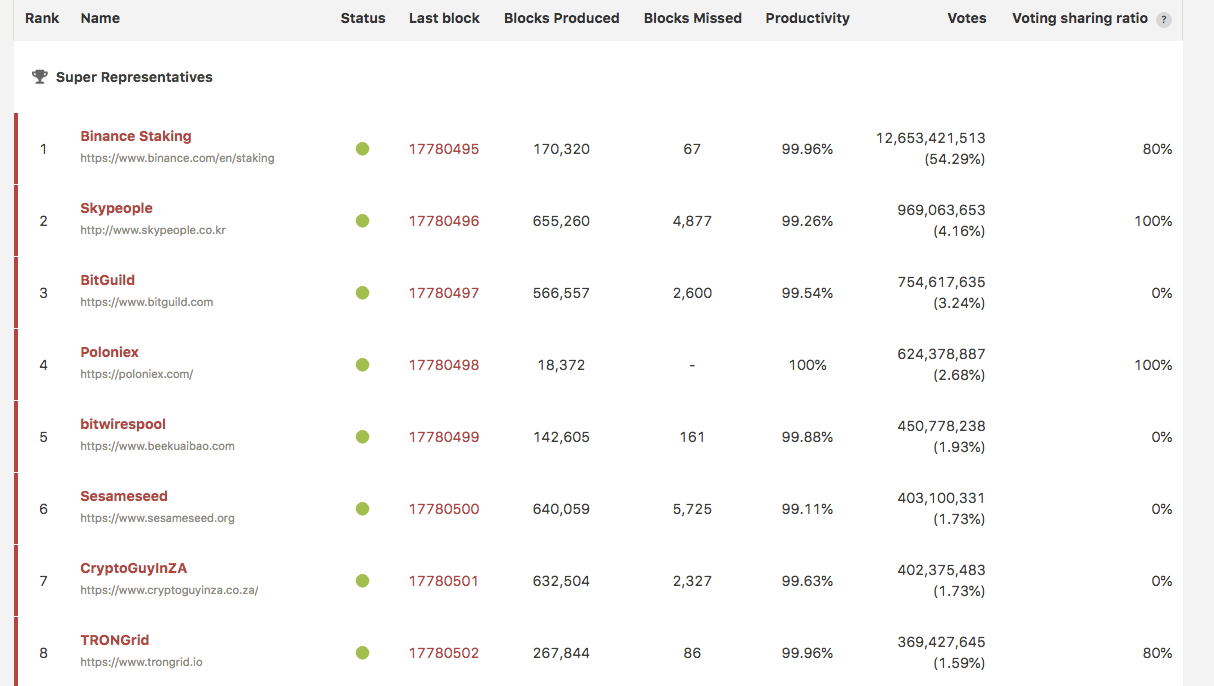Open the CryptoGuyInZA representative link
This screenshot has width=1214, height=686.
[134, 568]
